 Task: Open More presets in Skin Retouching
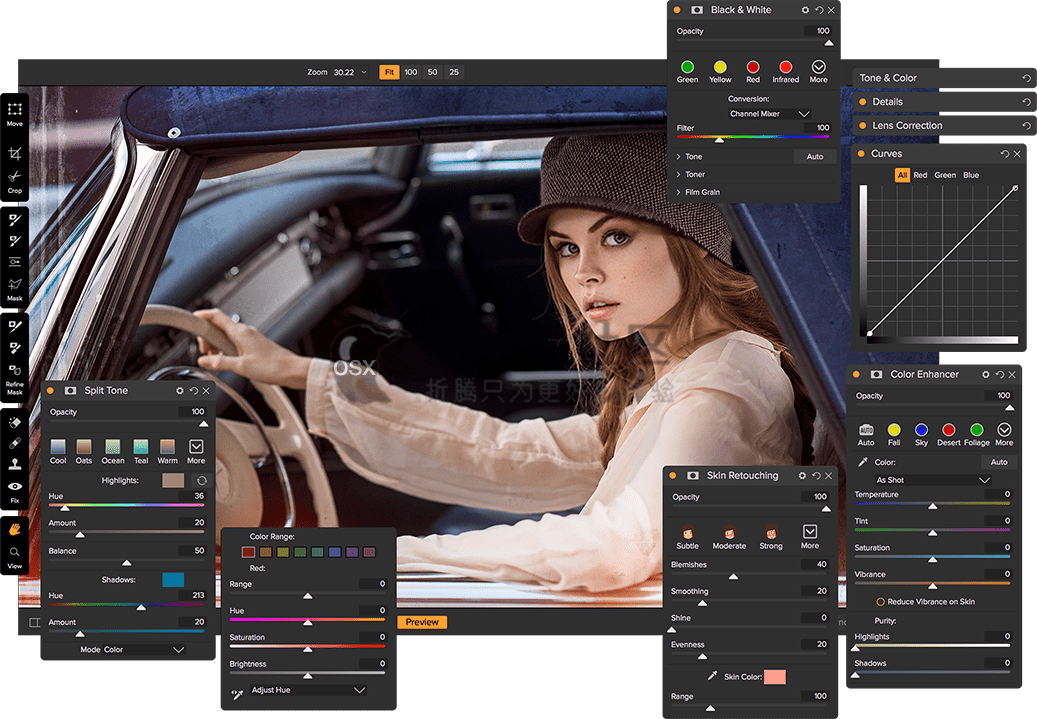tap(810, 532)
